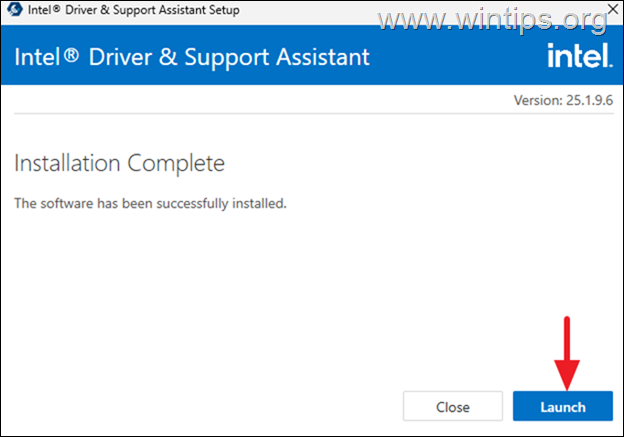
Task: Close the setup window with the X
Action: (613, 9)
